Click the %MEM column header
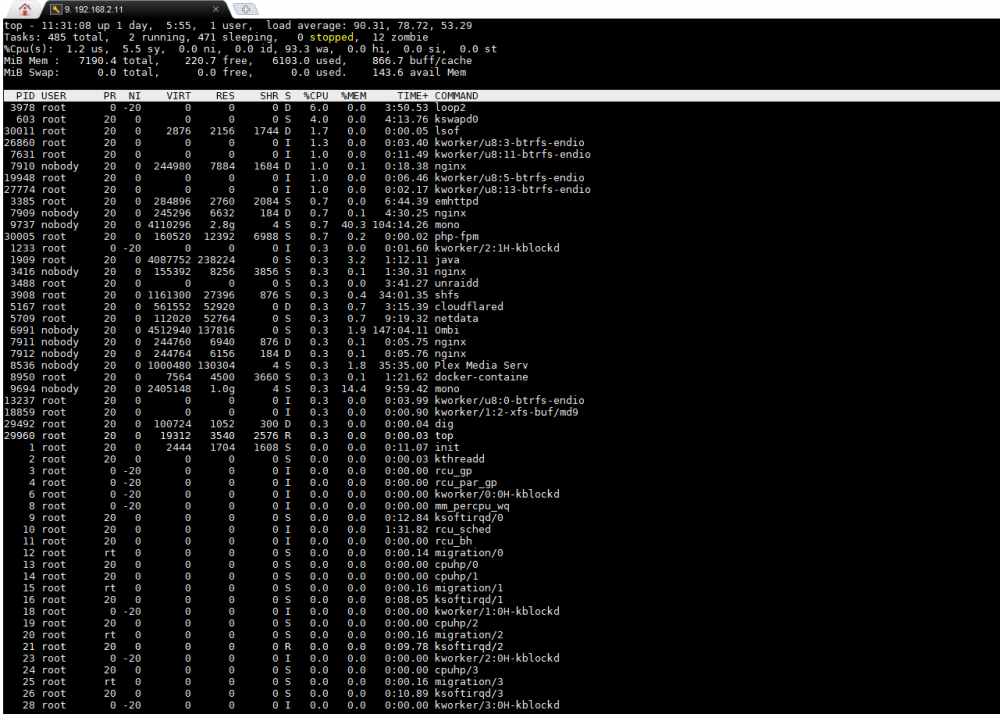 click(x=353, y=96)
